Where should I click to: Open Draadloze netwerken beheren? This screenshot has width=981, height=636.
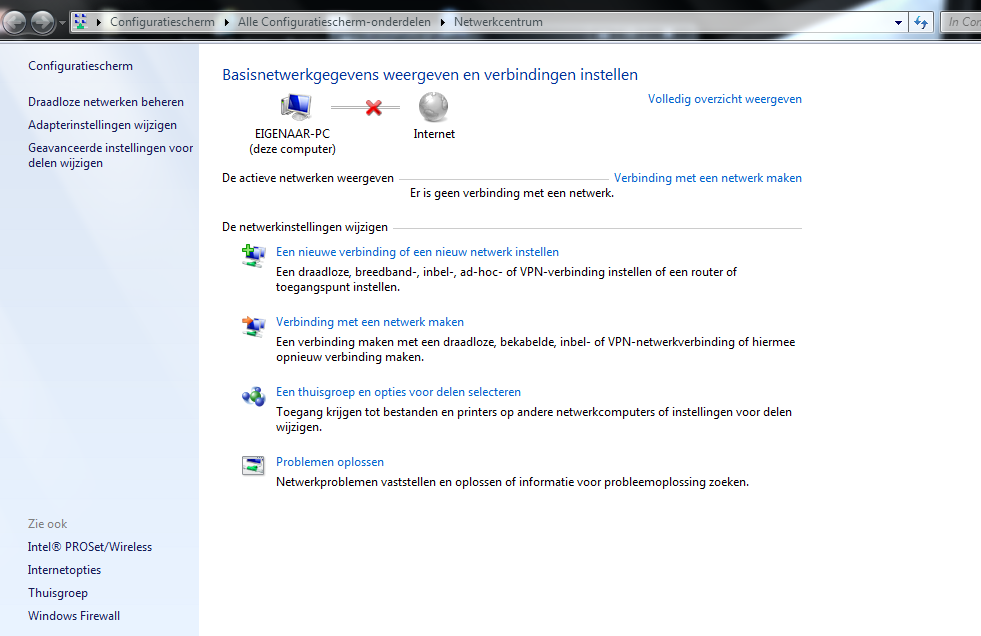106,102
